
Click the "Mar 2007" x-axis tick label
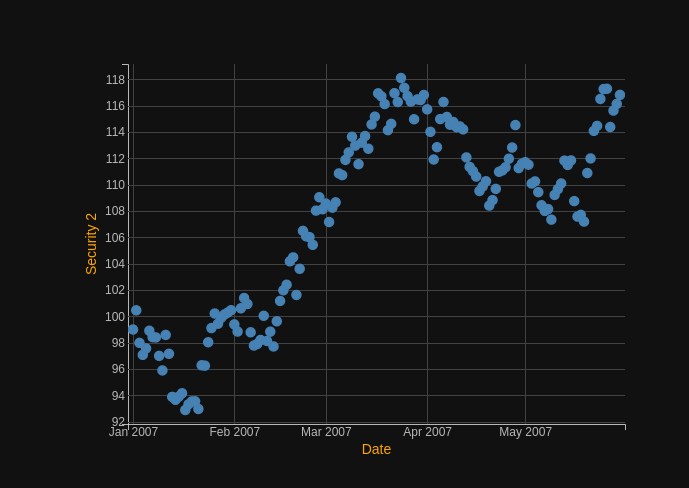coord(326,432)
